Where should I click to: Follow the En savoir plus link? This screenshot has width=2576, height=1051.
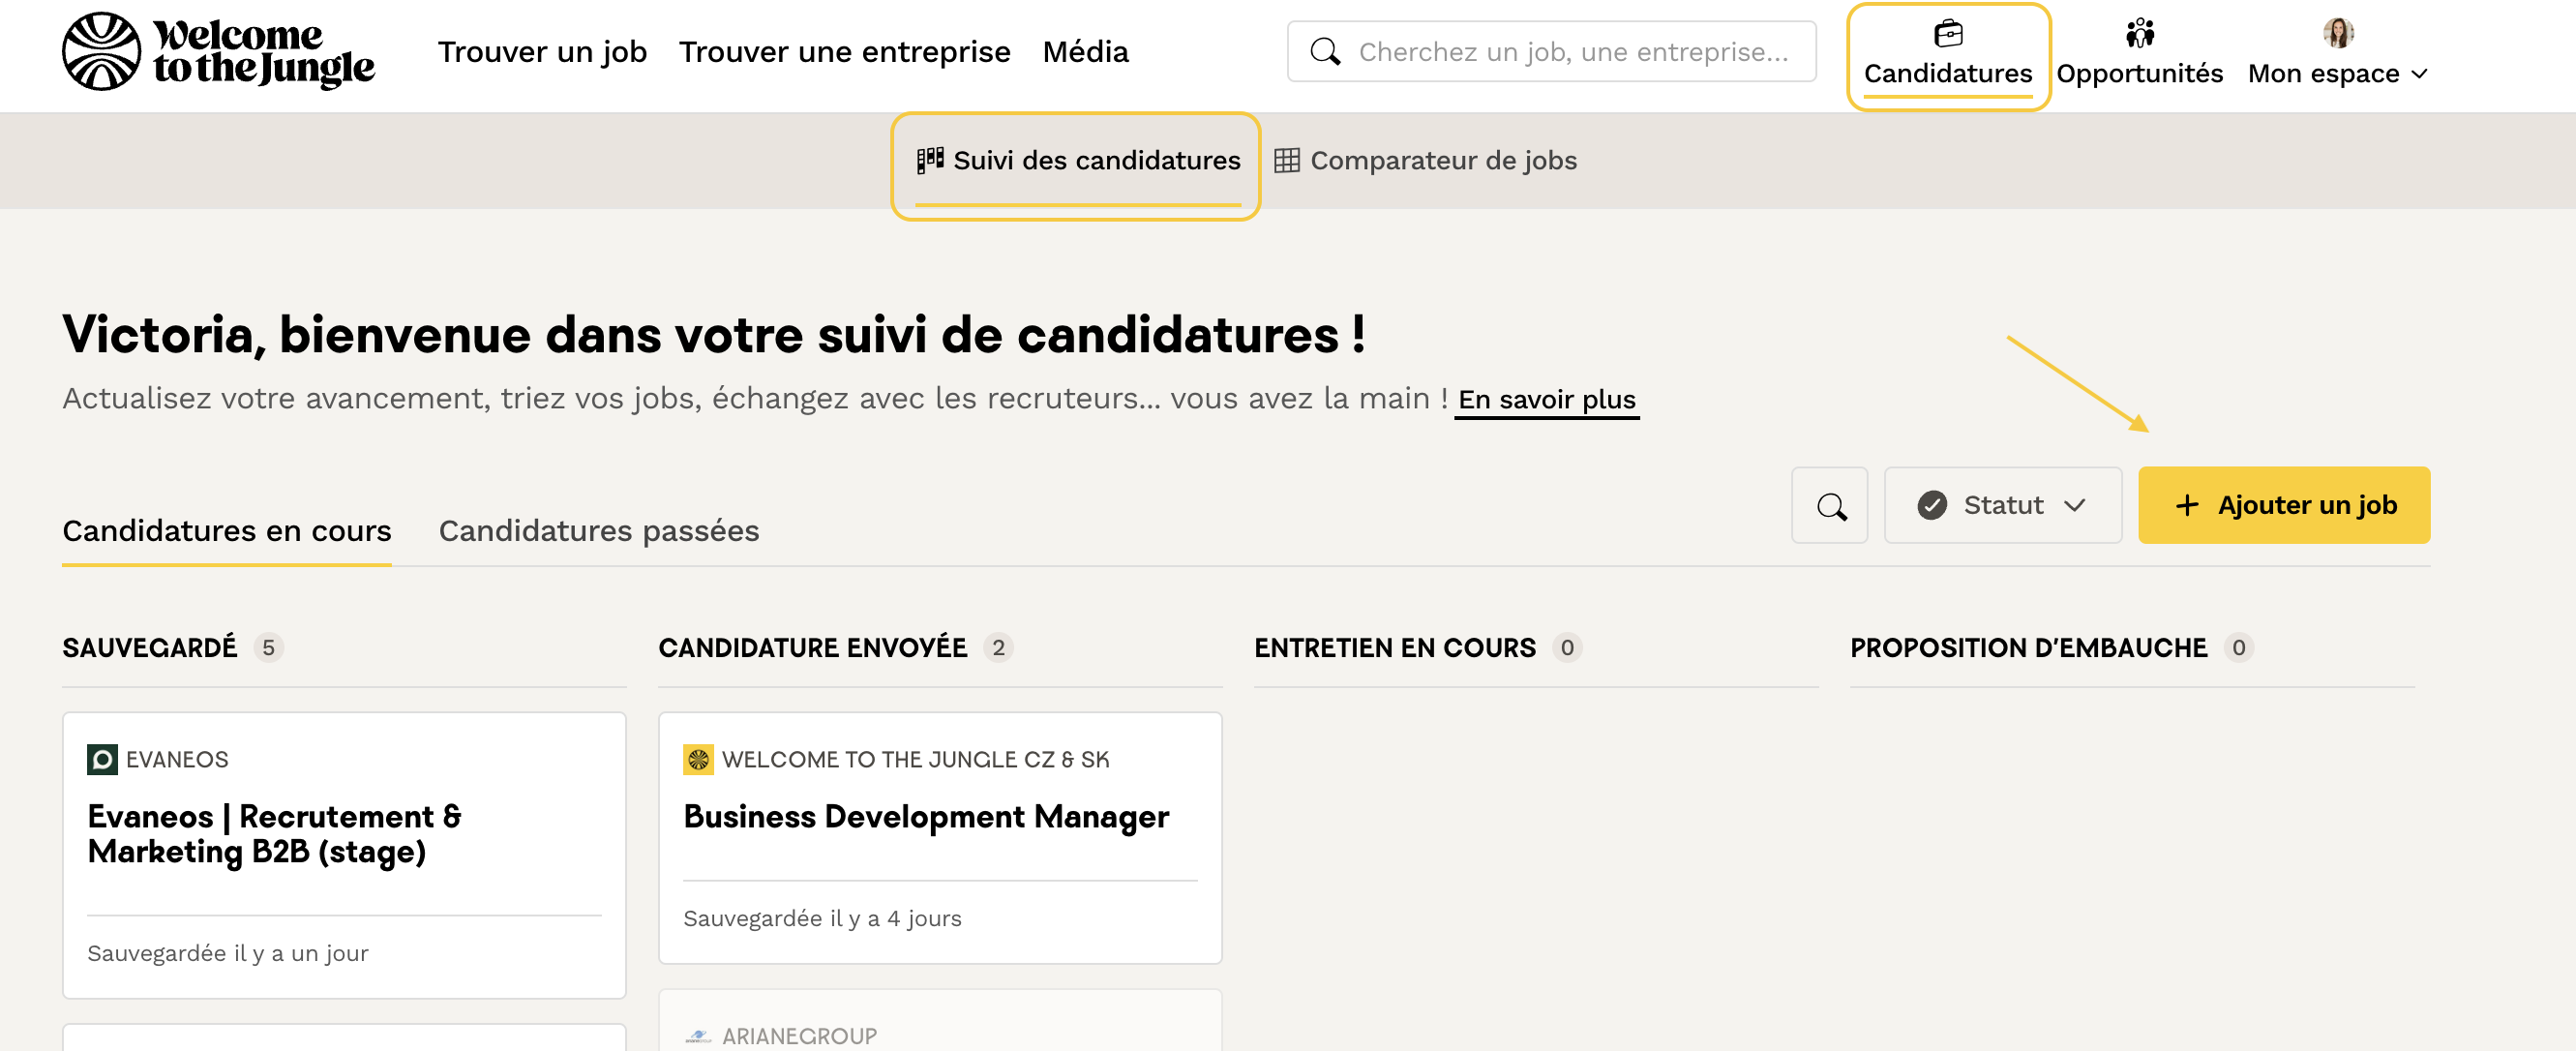[x=1546, y=399]
